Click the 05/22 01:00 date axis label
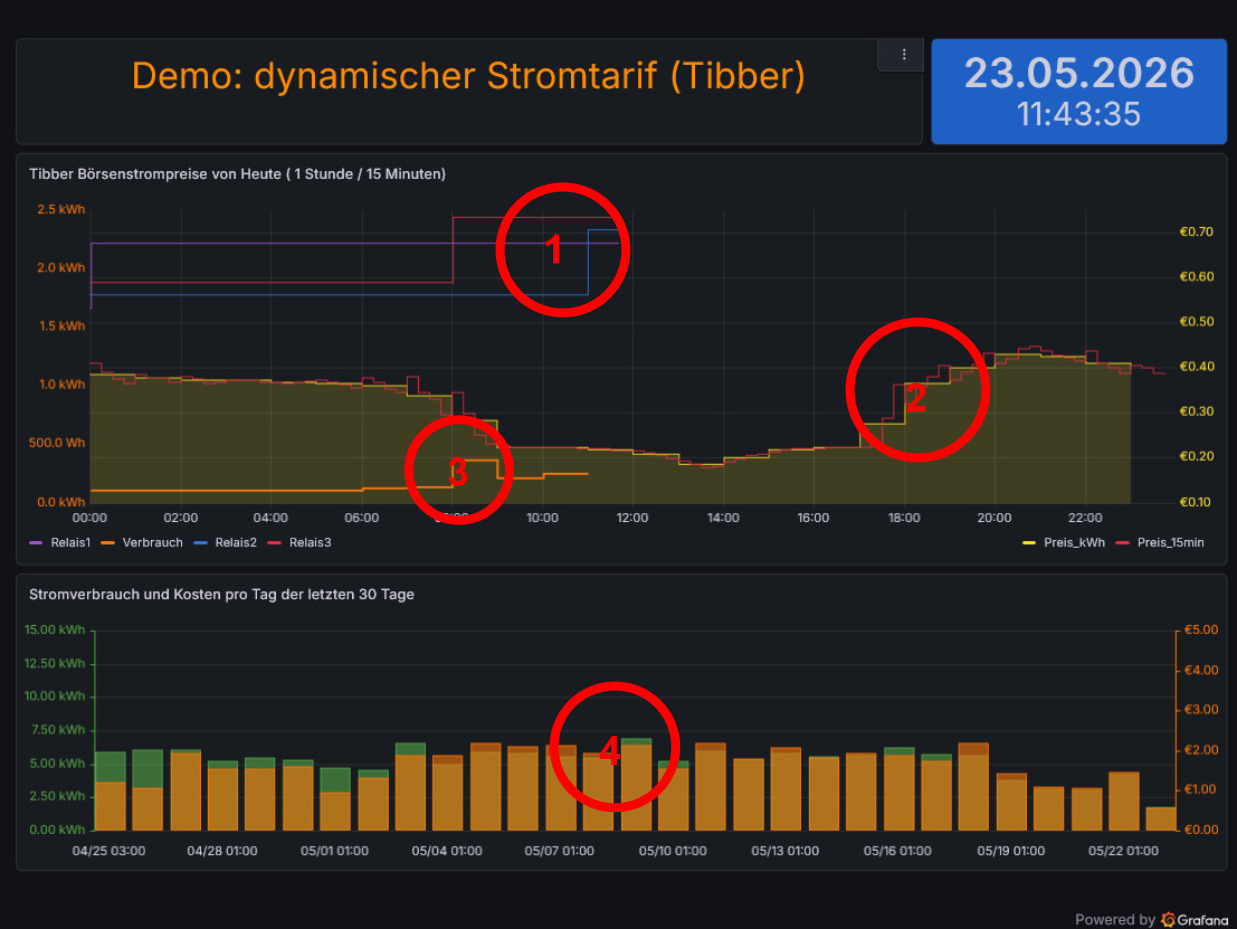1237x929 pixels. [1123, 851]
